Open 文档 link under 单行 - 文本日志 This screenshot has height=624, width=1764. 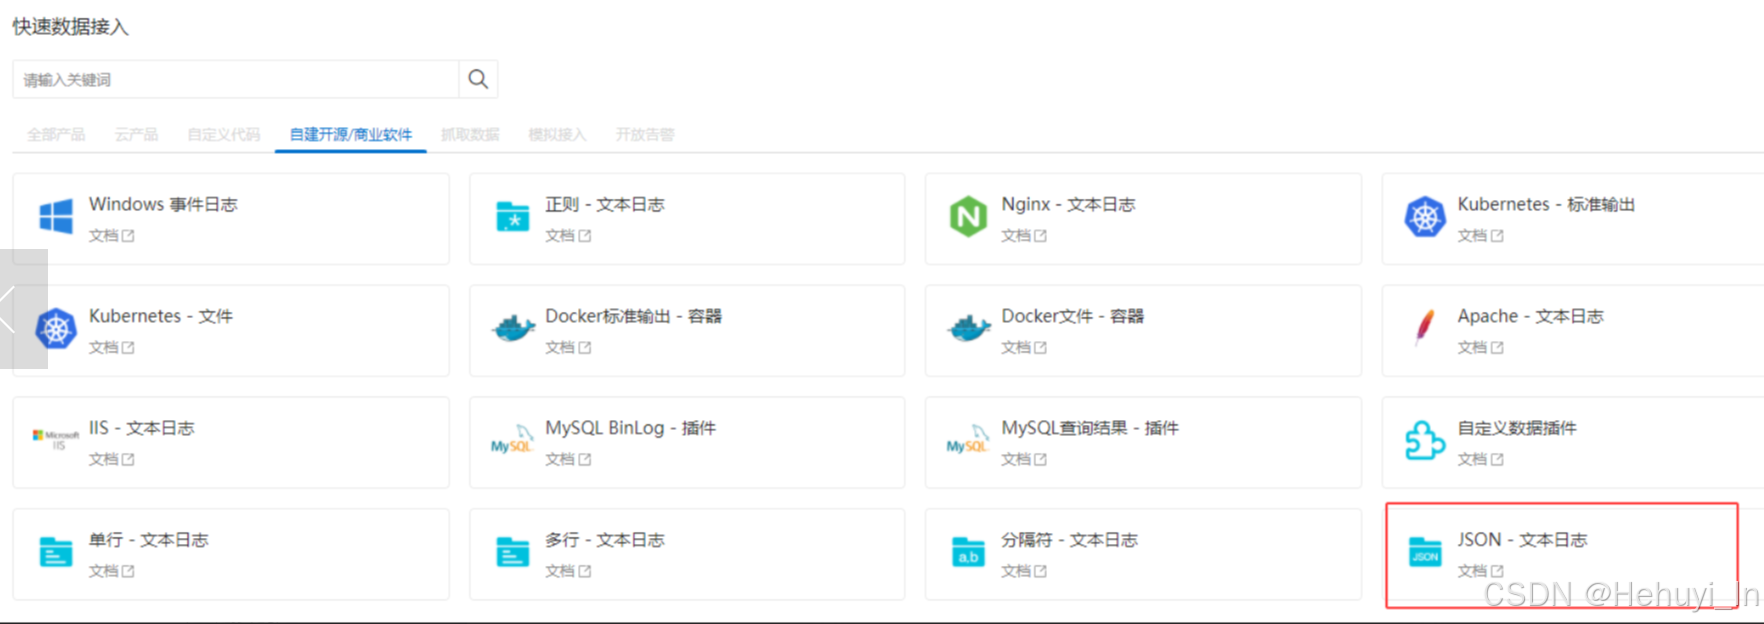coord(111,571)
